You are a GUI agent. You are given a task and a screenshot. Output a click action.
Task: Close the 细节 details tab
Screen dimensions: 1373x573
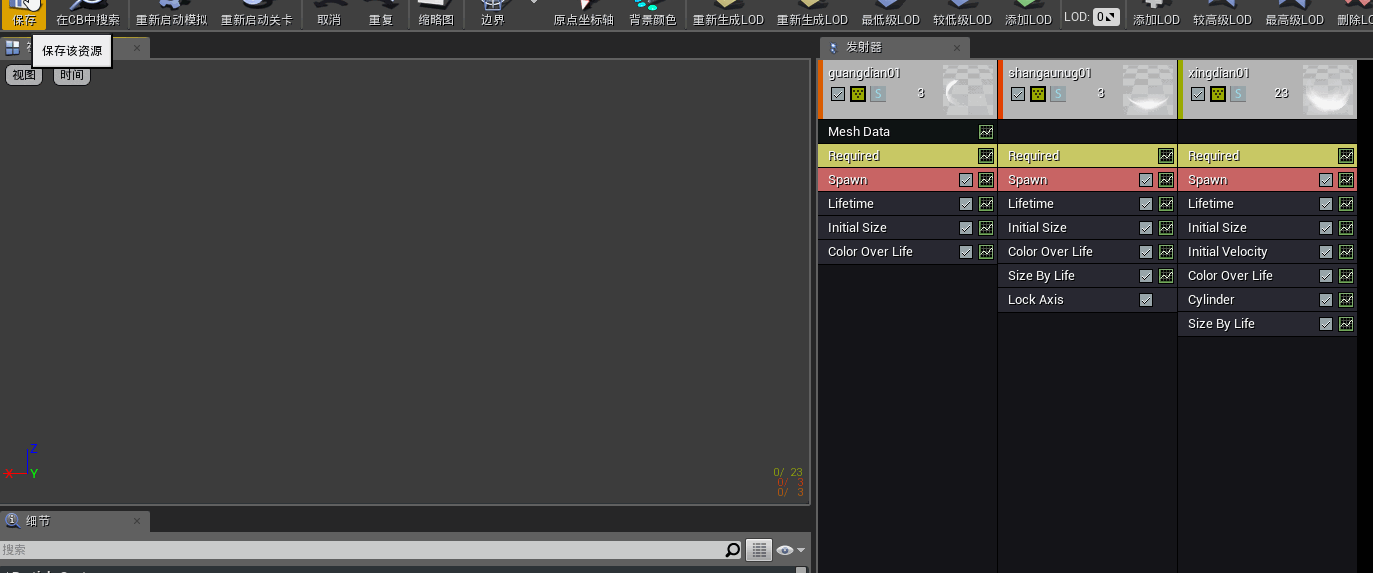point(138,521)
